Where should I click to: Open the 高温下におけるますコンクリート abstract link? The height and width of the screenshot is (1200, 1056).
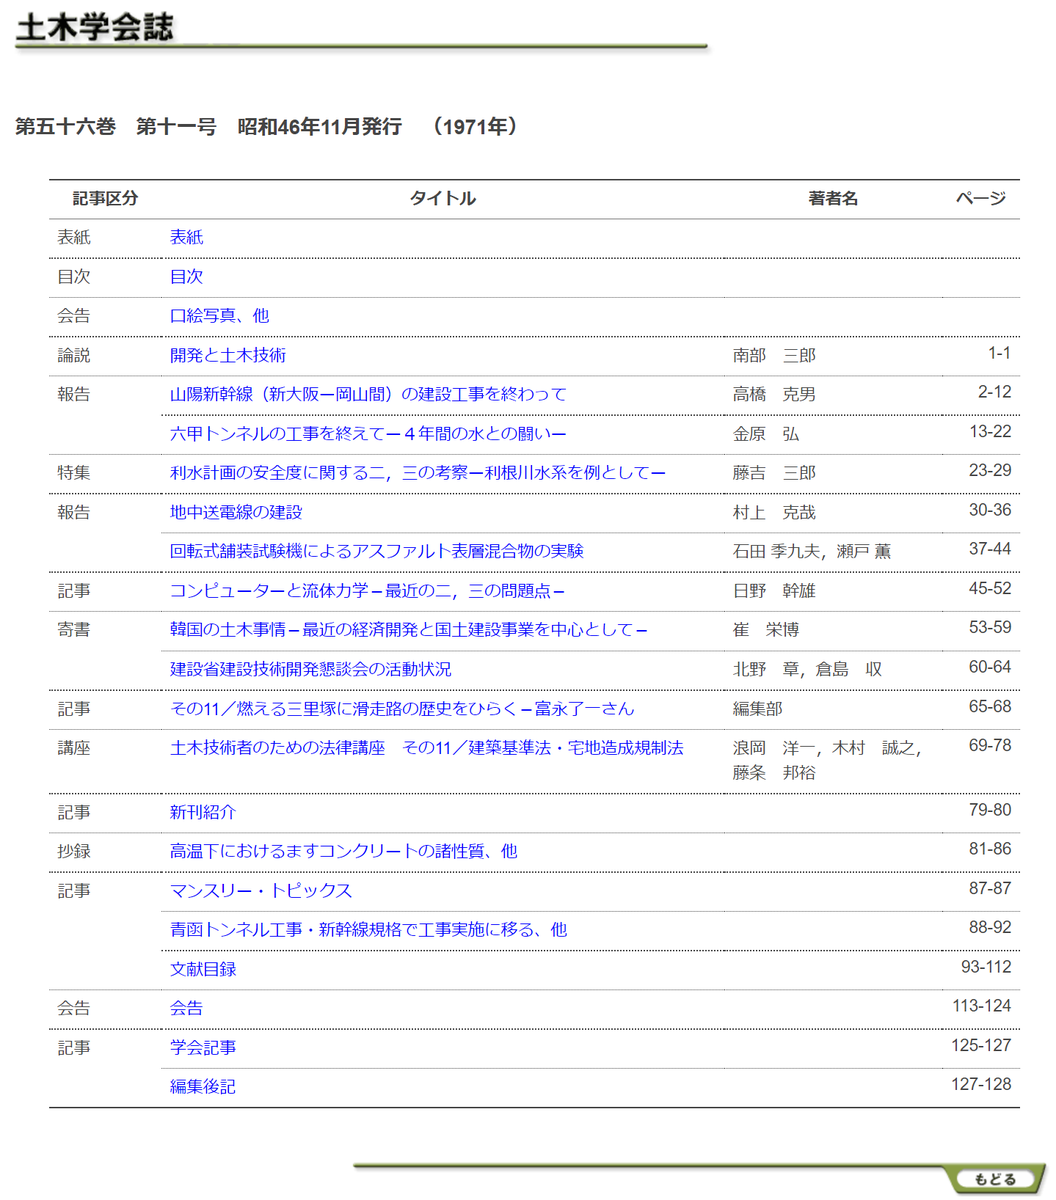tap(344, 851)
